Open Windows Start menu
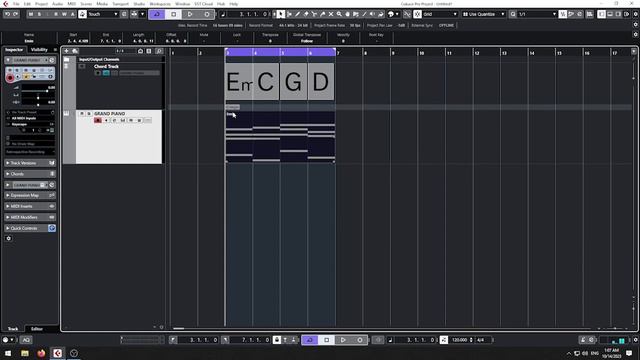This screenshot has height=360, width=640. (x=8, y=353)
